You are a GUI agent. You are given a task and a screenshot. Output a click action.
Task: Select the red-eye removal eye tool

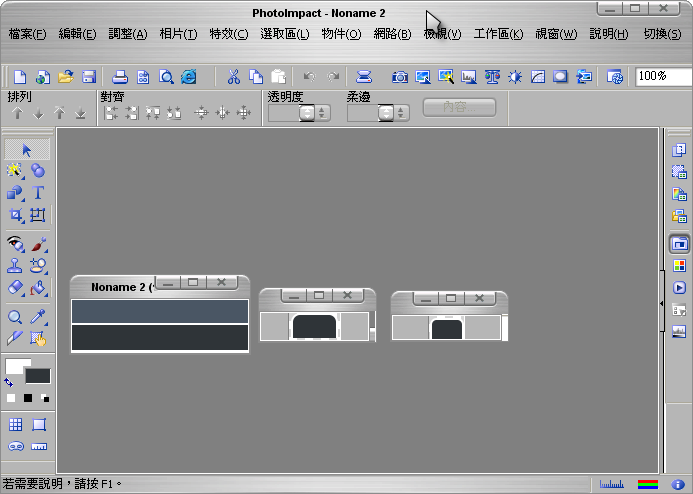[15, 244]
